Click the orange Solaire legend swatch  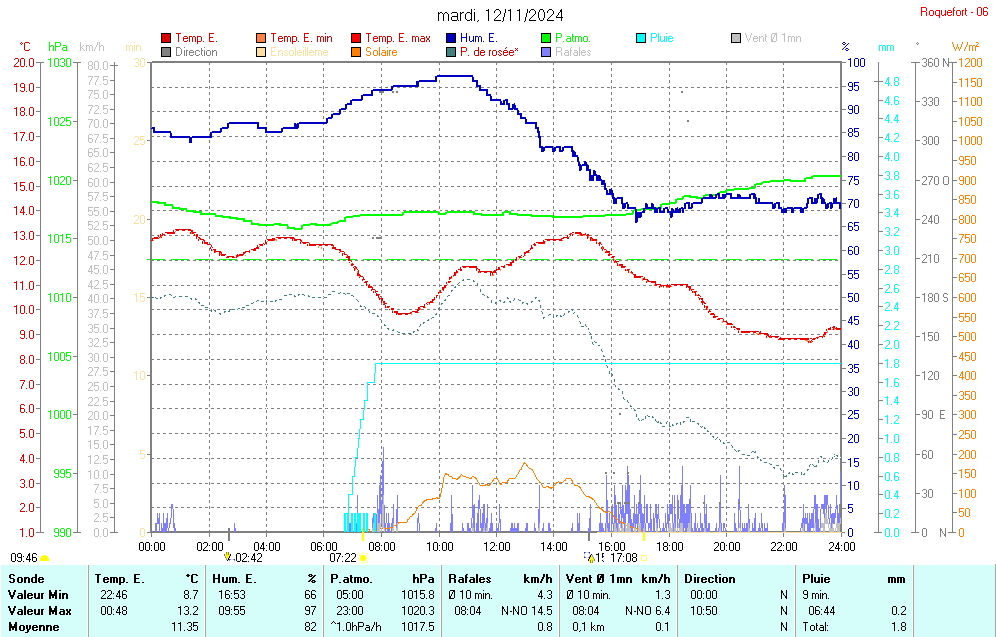click(356, 52)
